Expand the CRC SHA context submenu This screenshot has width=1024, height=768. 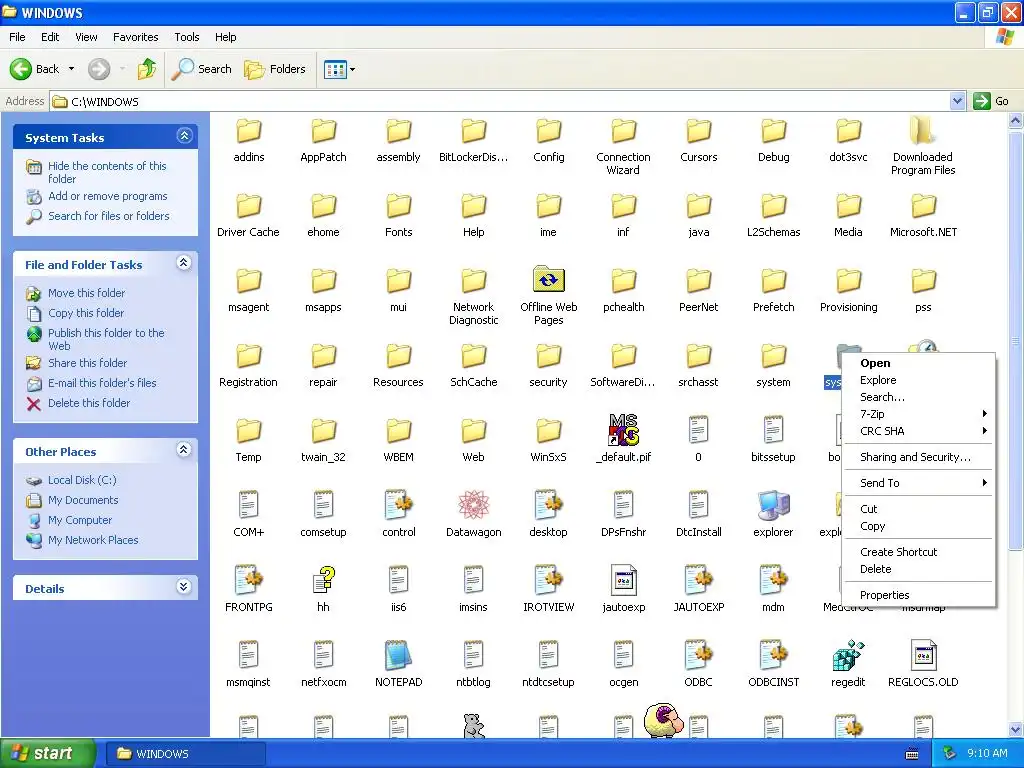[x=918, y=431]
